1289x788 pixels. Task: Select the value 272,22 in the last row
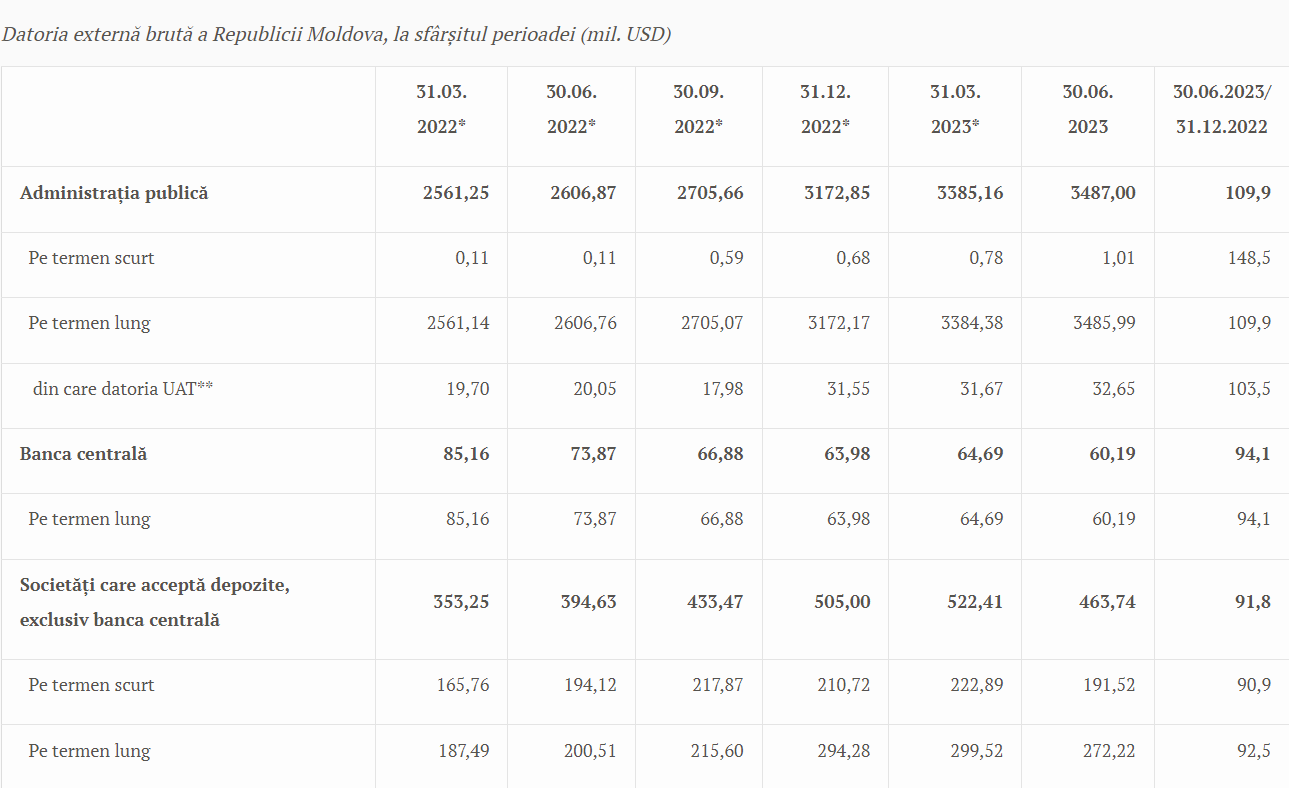(x=1109, y=751)
